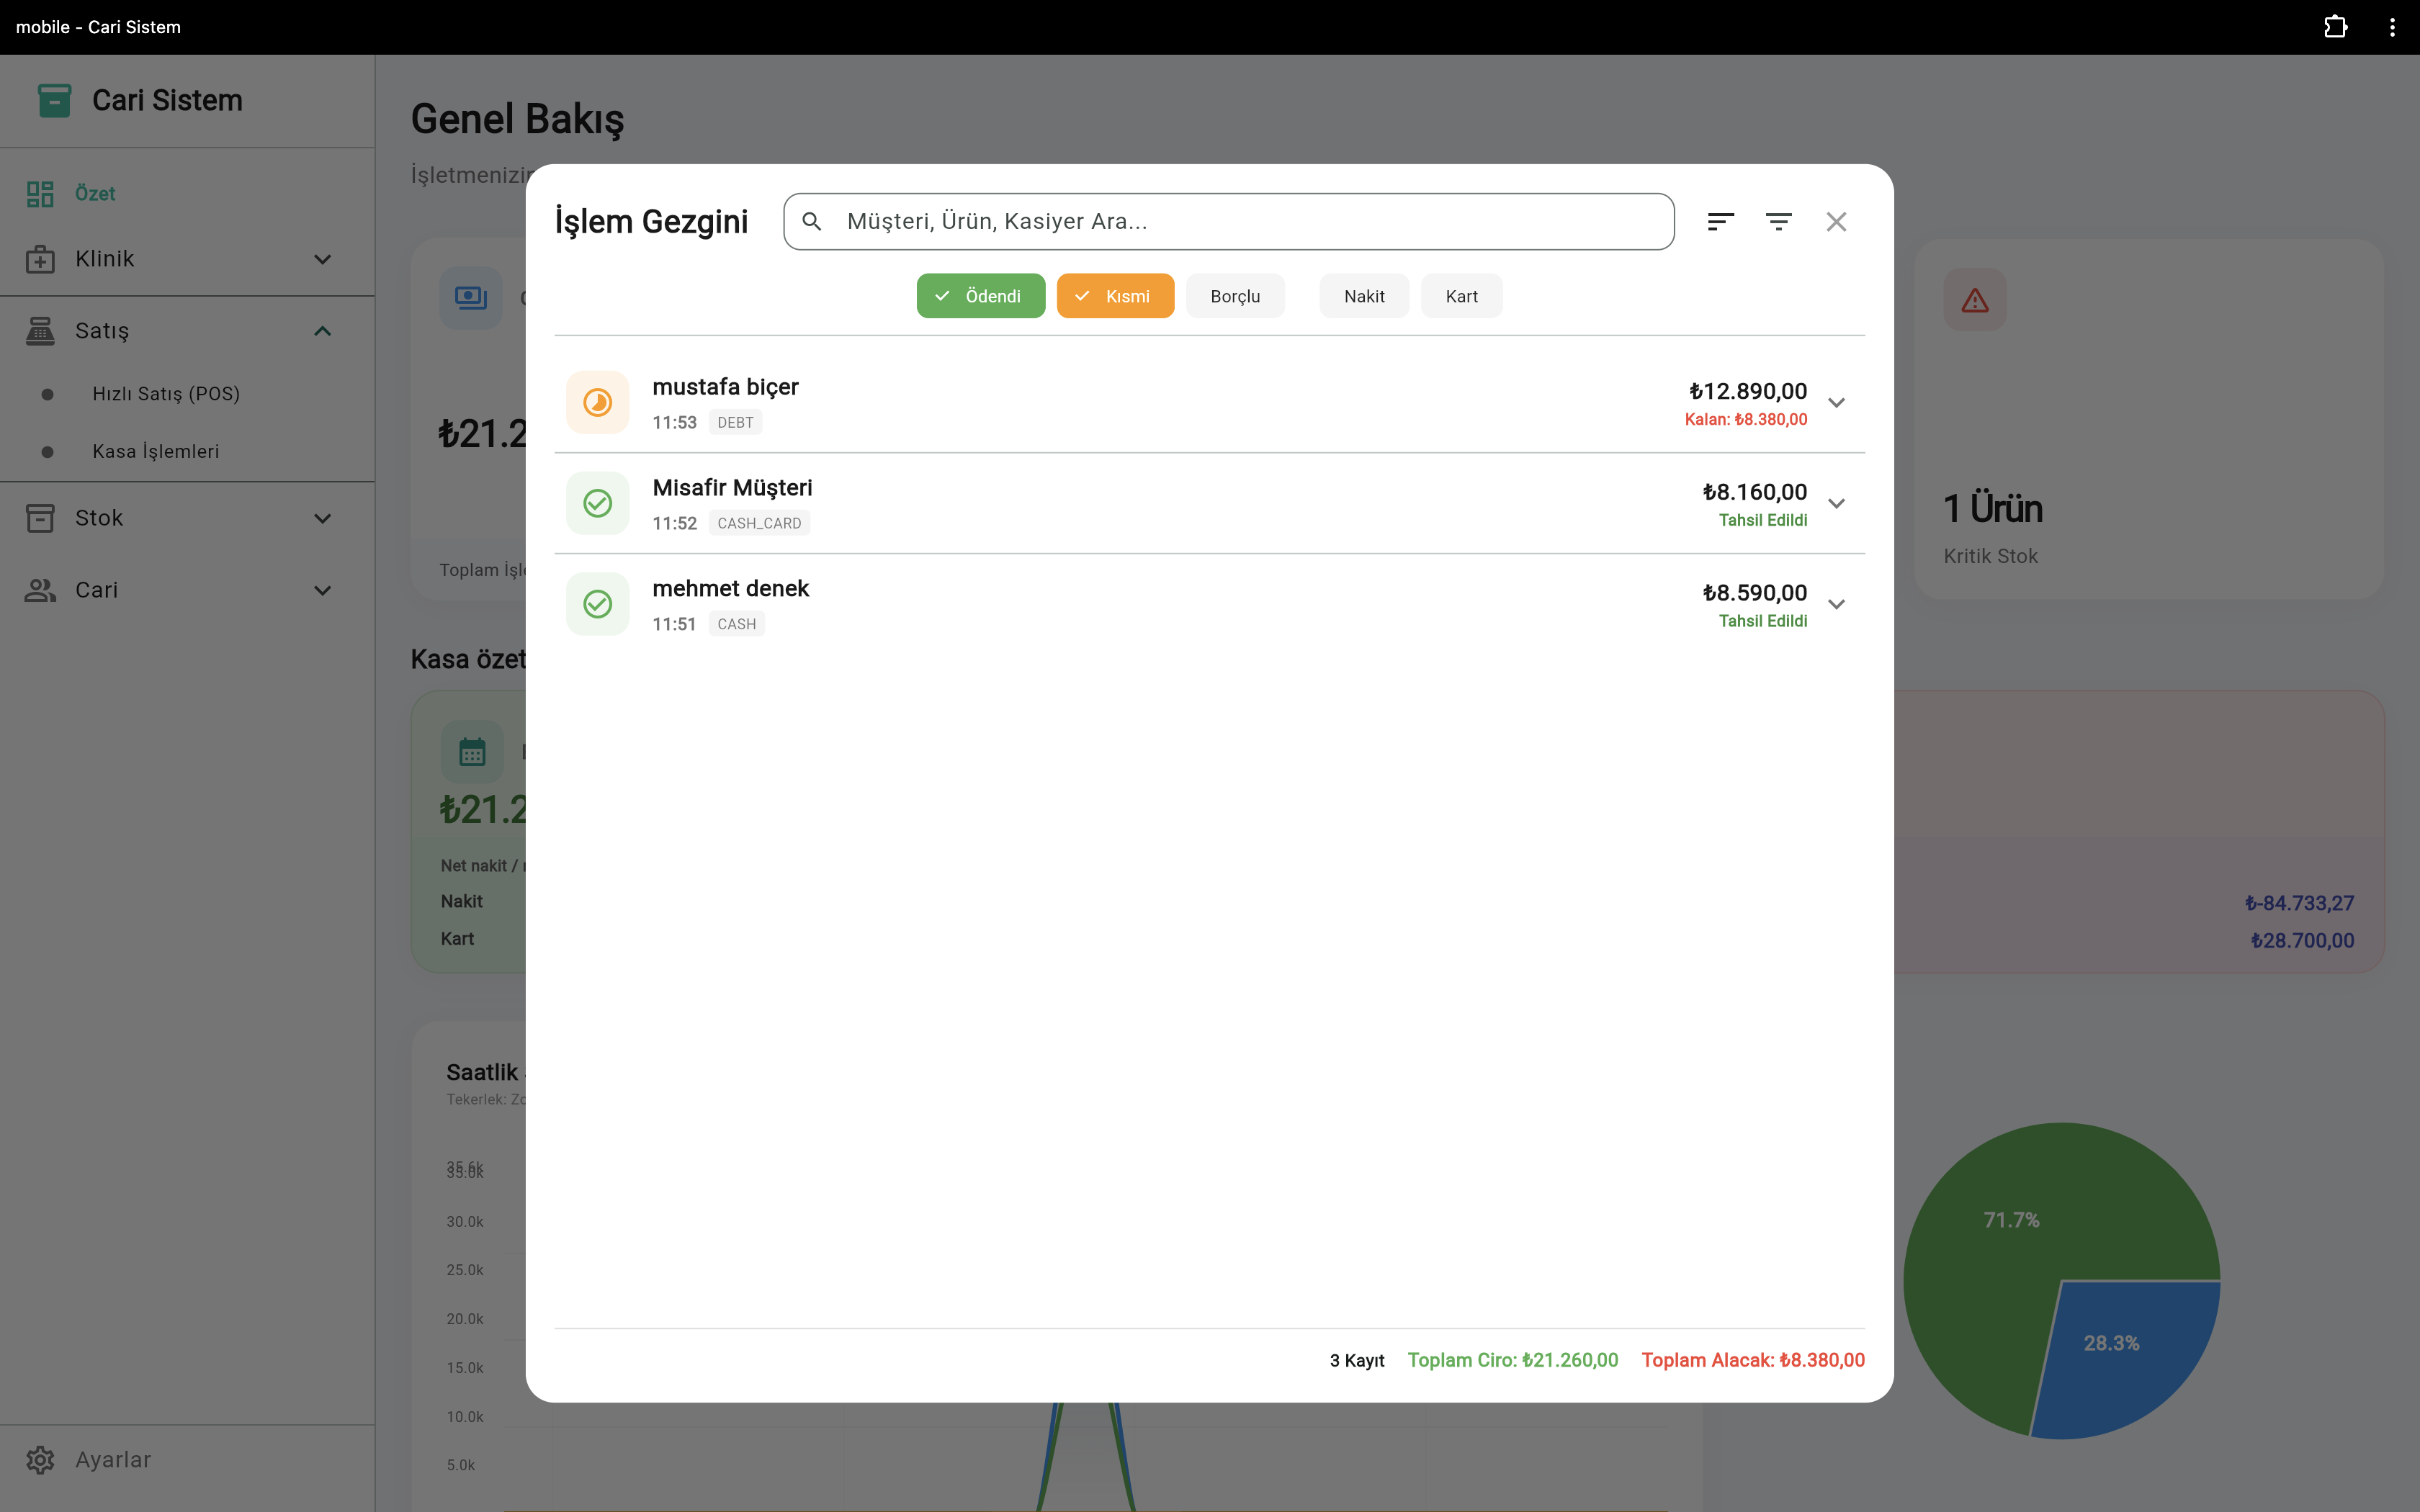
Task: Select the Misafir Müşteri customer name
Action: pos(732,488)
